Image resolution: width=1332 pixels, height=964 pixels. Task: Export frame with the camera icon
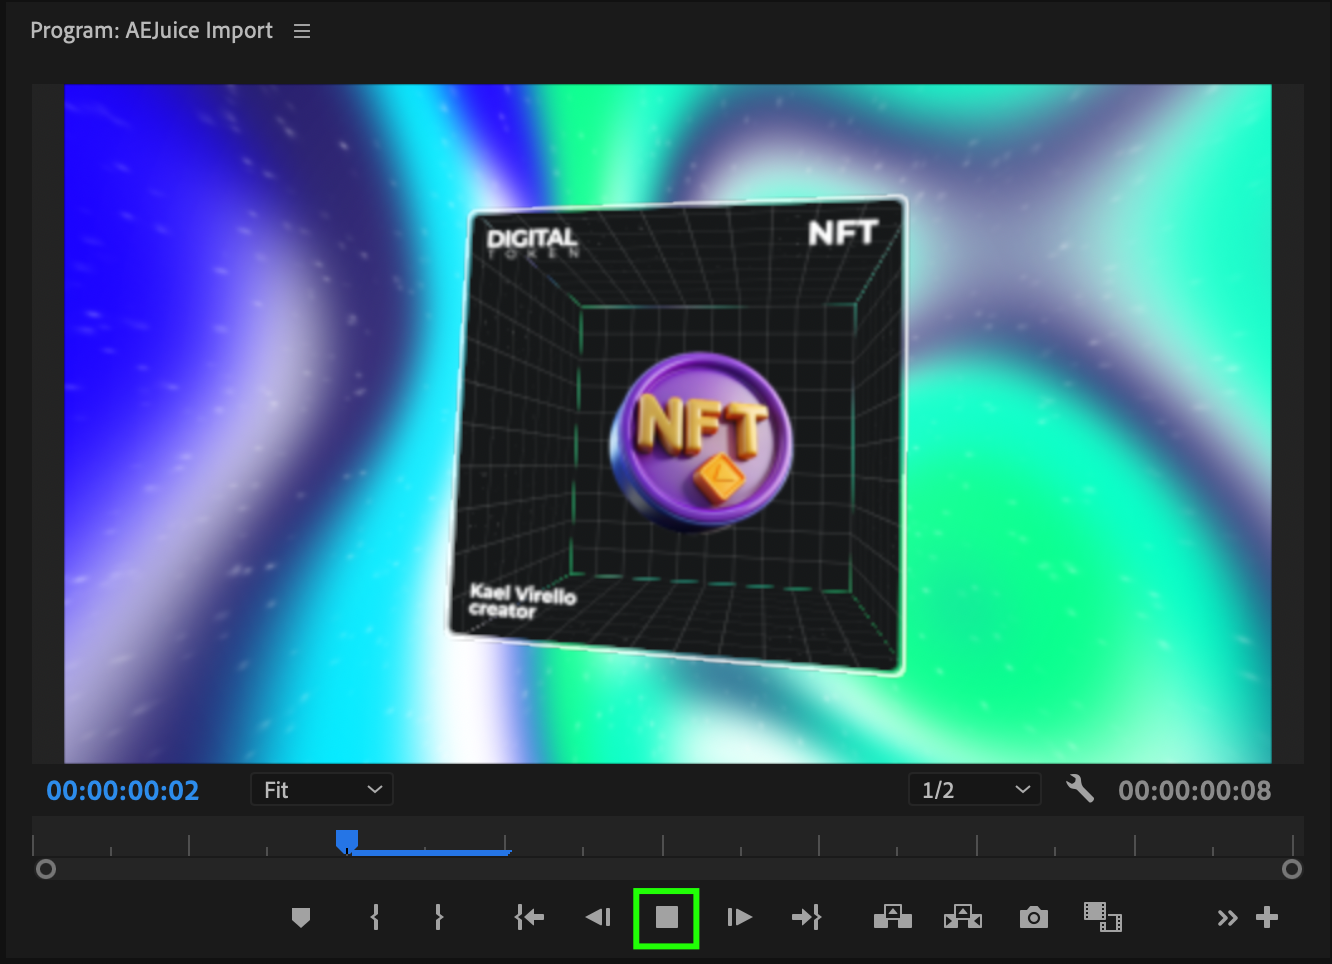[1033, 917]
